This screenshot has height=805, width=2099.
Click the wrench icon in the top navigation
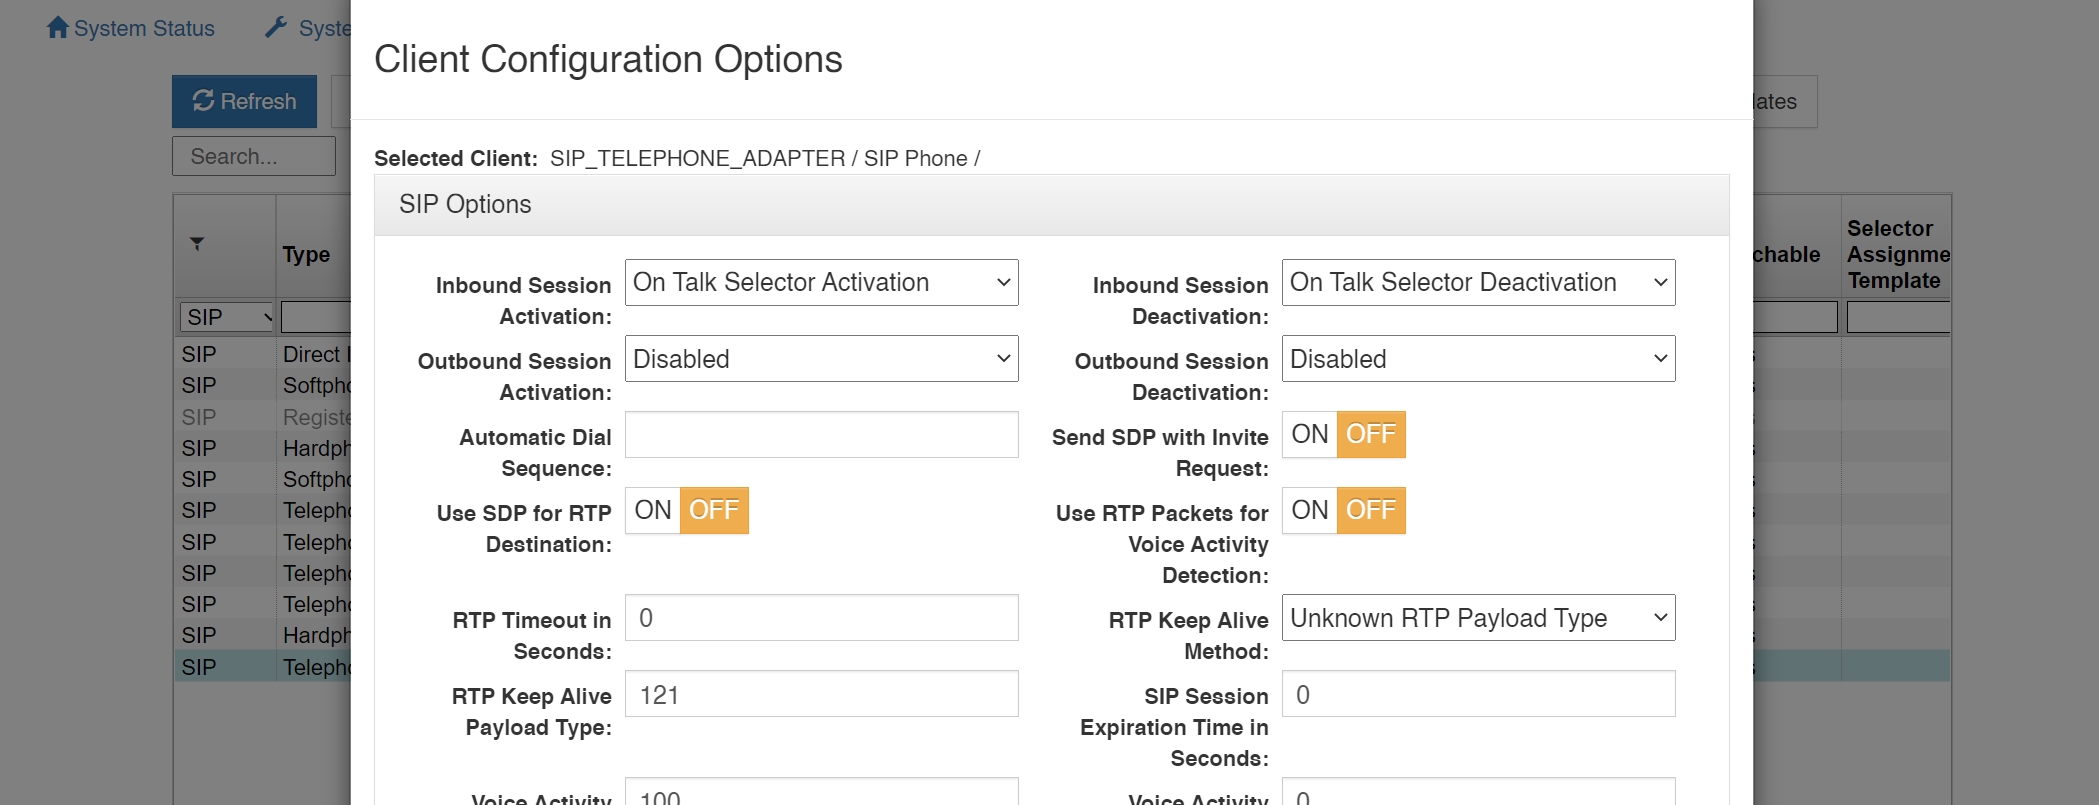click(x=277, y=25)
